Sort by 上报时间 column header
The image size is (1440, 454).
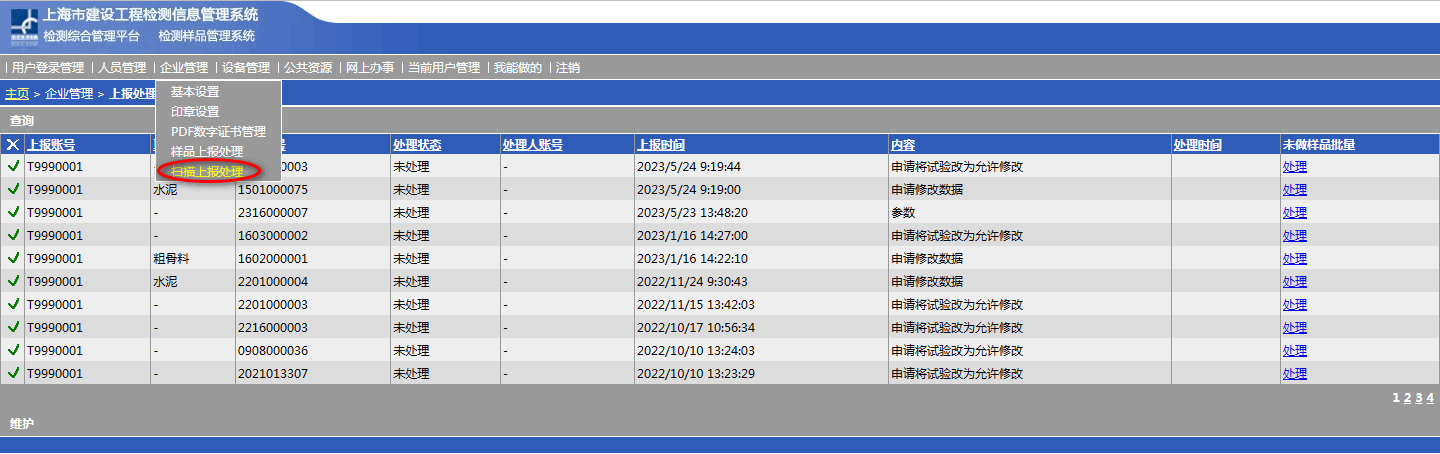click(x=661, y=145)
